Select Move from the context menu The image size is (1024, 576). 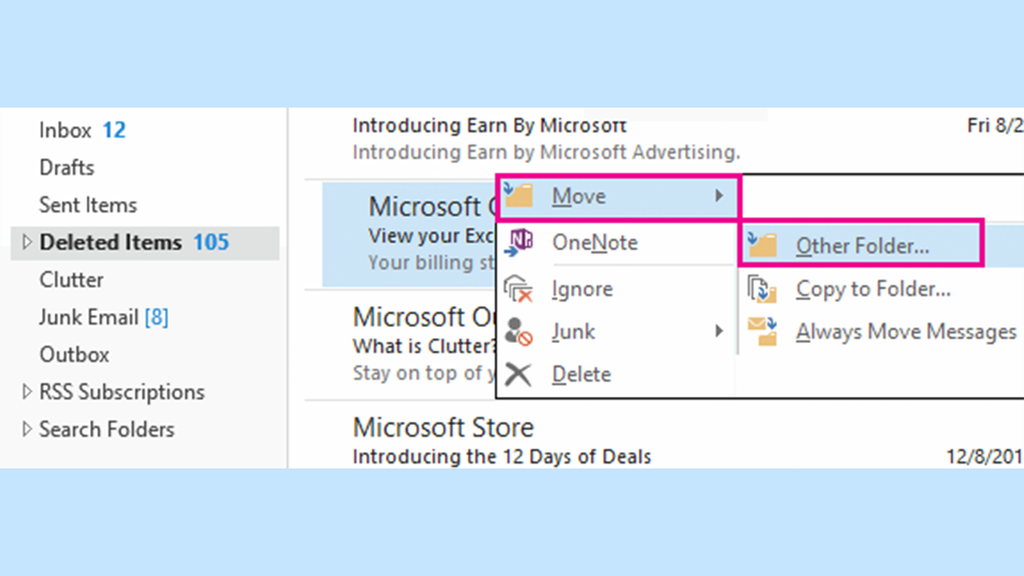click(x=580, y=196)
